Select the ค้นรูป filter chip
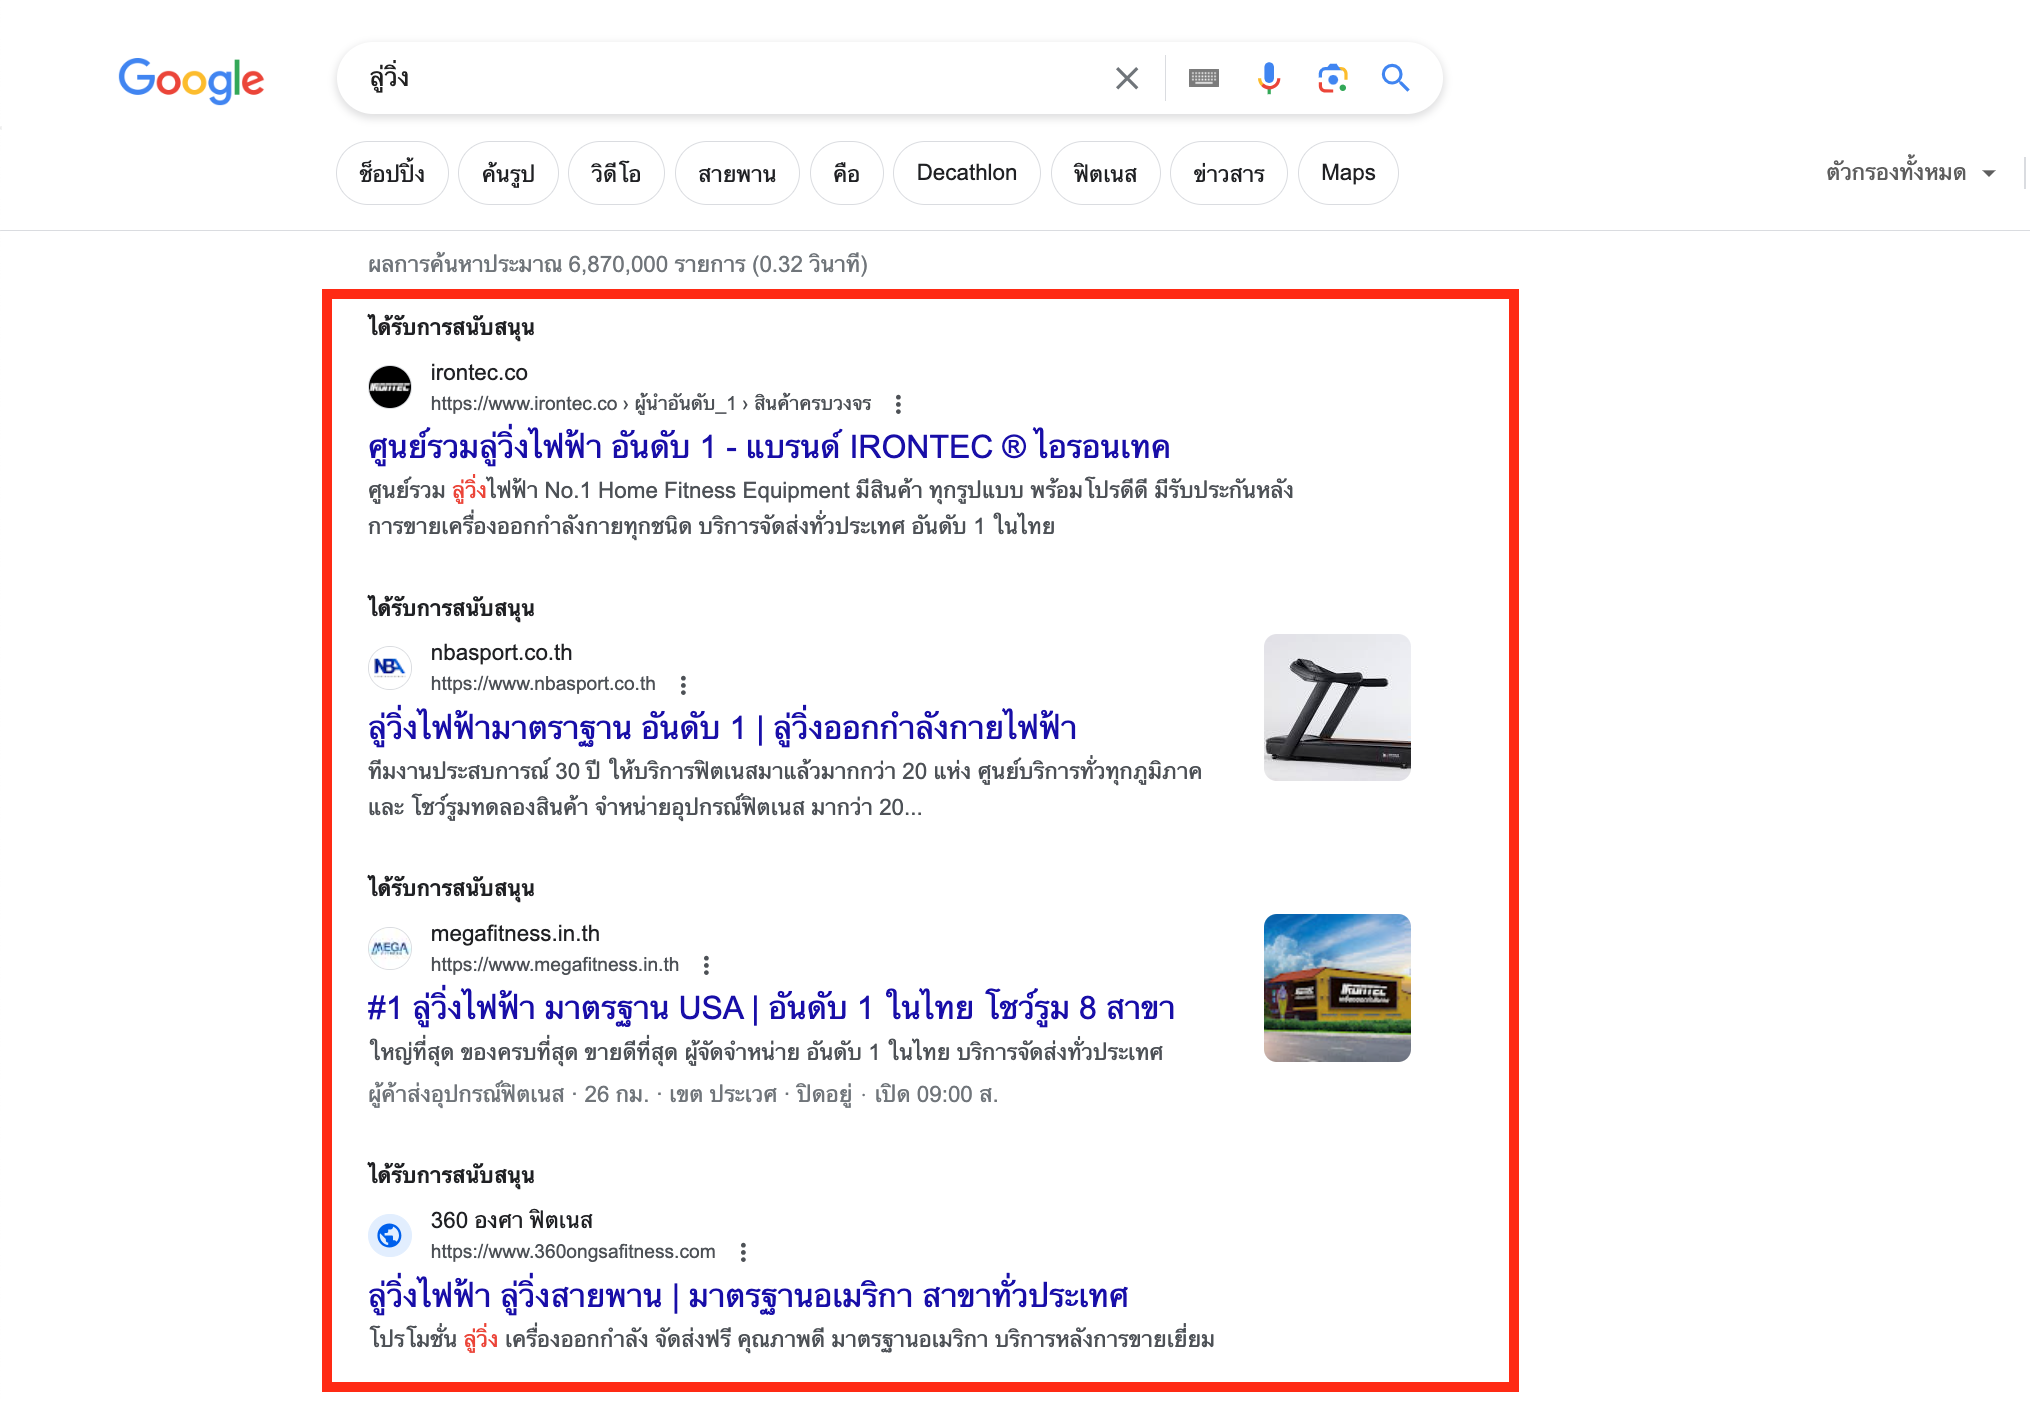Image resolution: width=2030 pixels, height=1402 pixels. (508, 173)
